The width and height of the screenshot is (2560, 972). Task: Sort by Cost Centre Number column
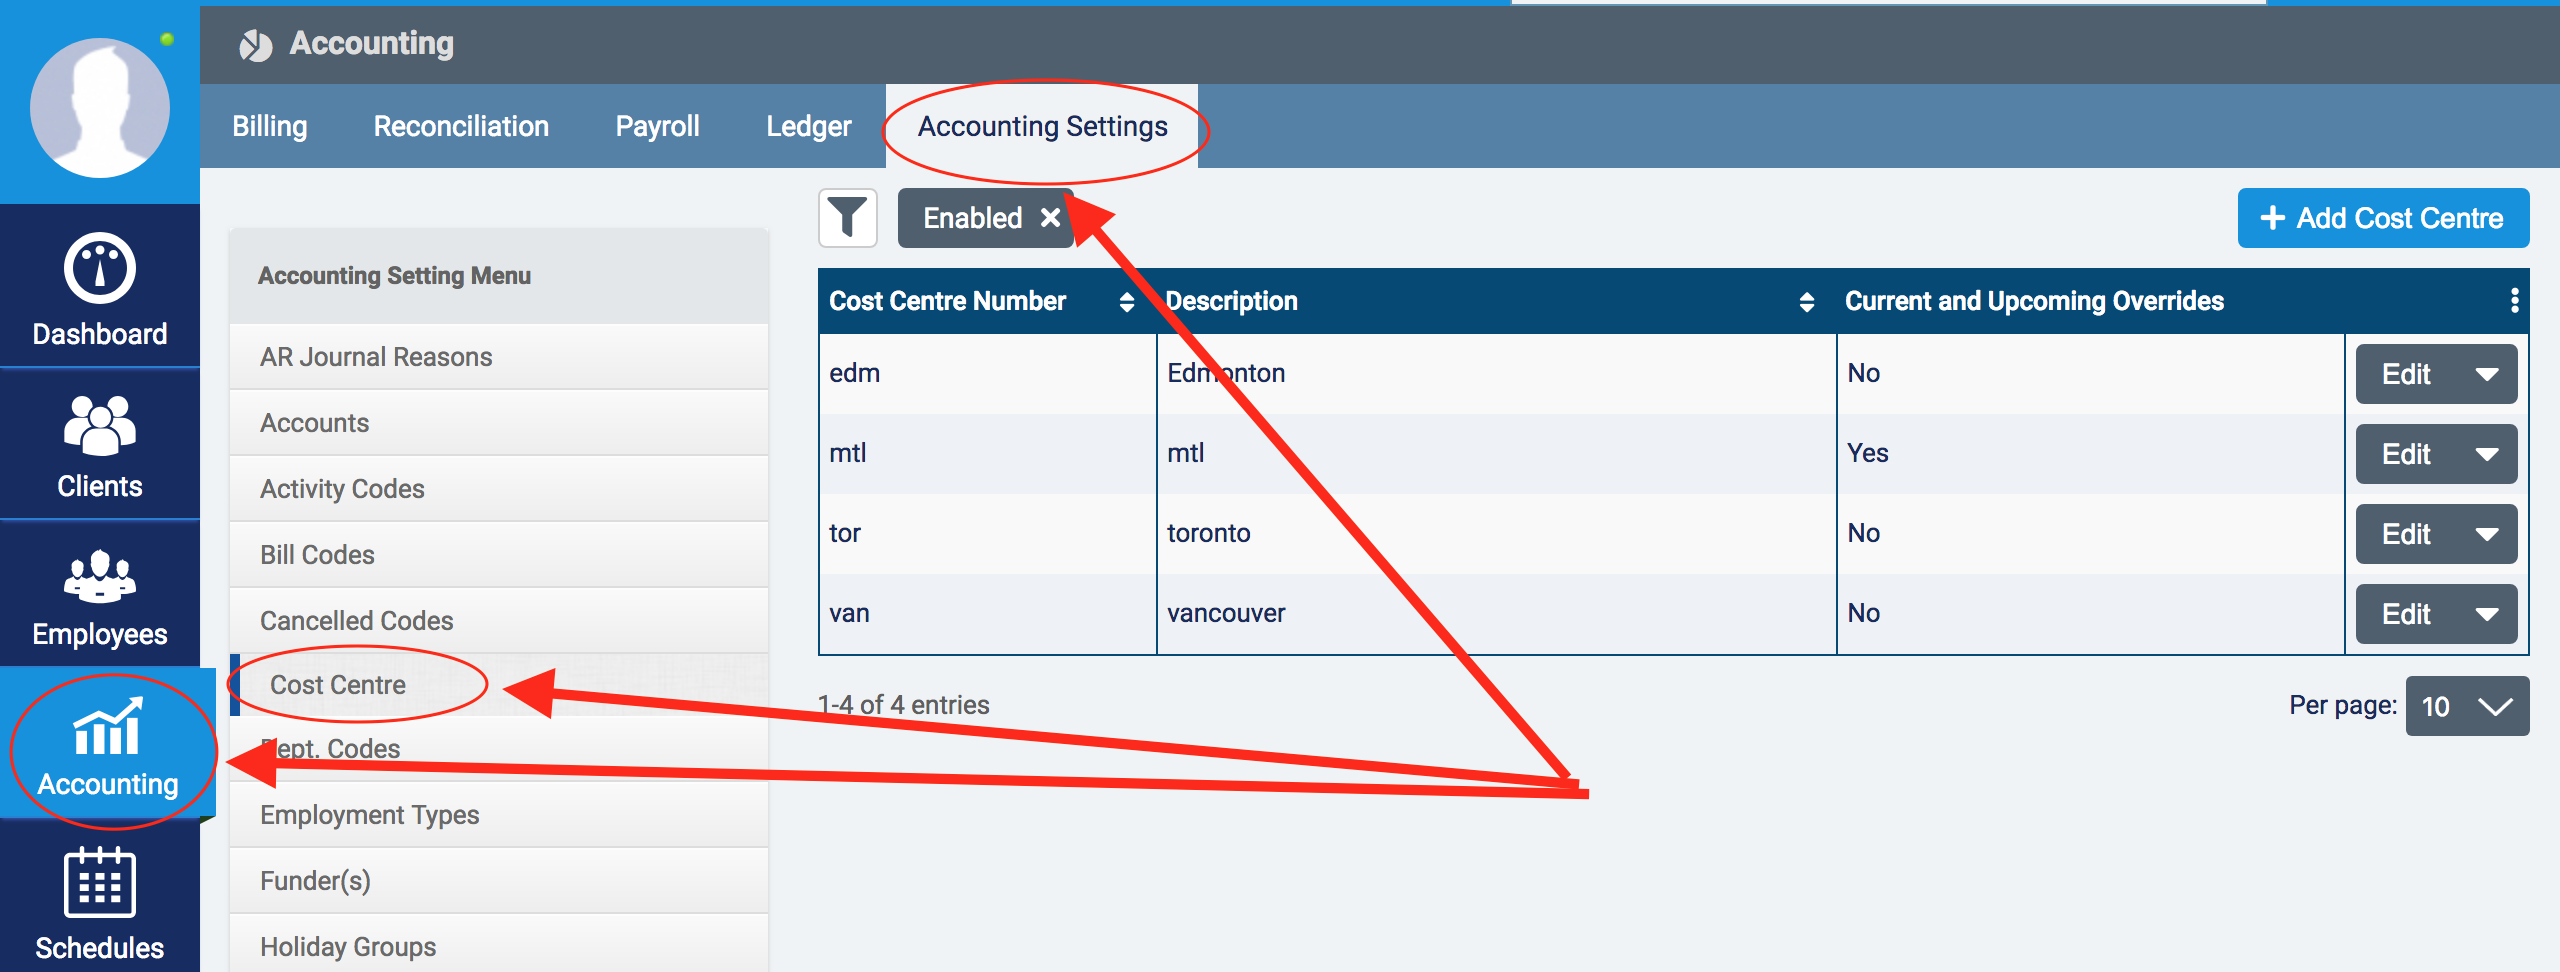1126,302
